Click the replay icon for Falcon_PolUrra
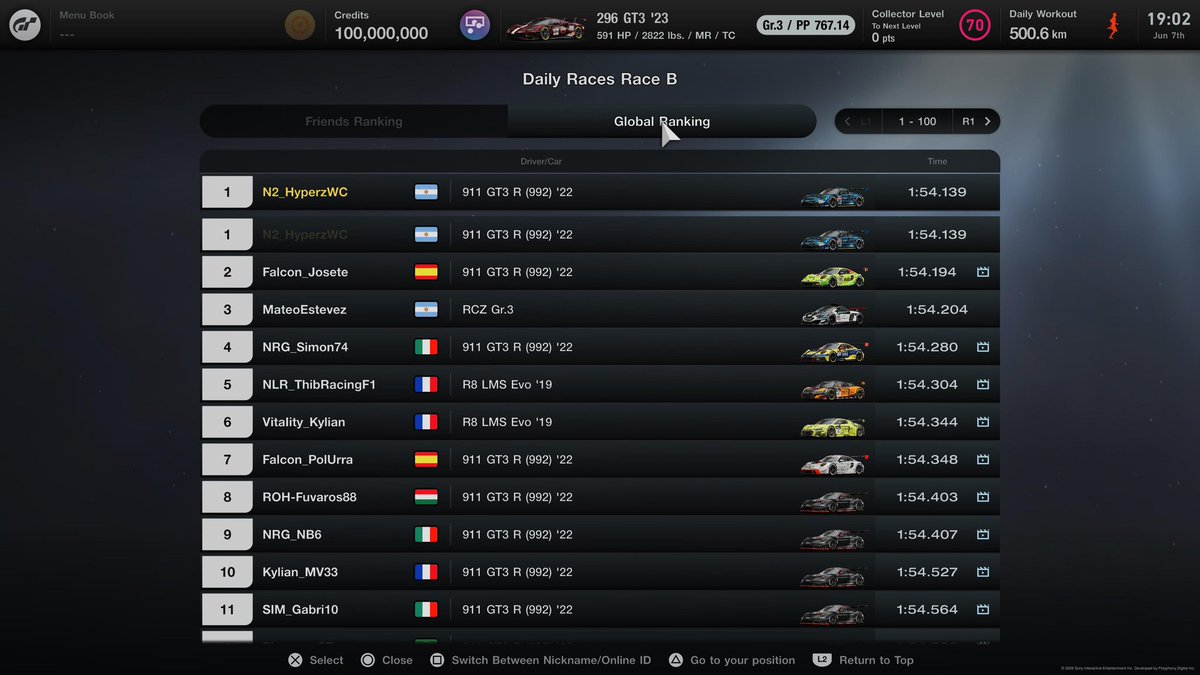Image resolution: width=1200 pixels, height=675 pixels. pyautogui.click(x=982, y=460)
